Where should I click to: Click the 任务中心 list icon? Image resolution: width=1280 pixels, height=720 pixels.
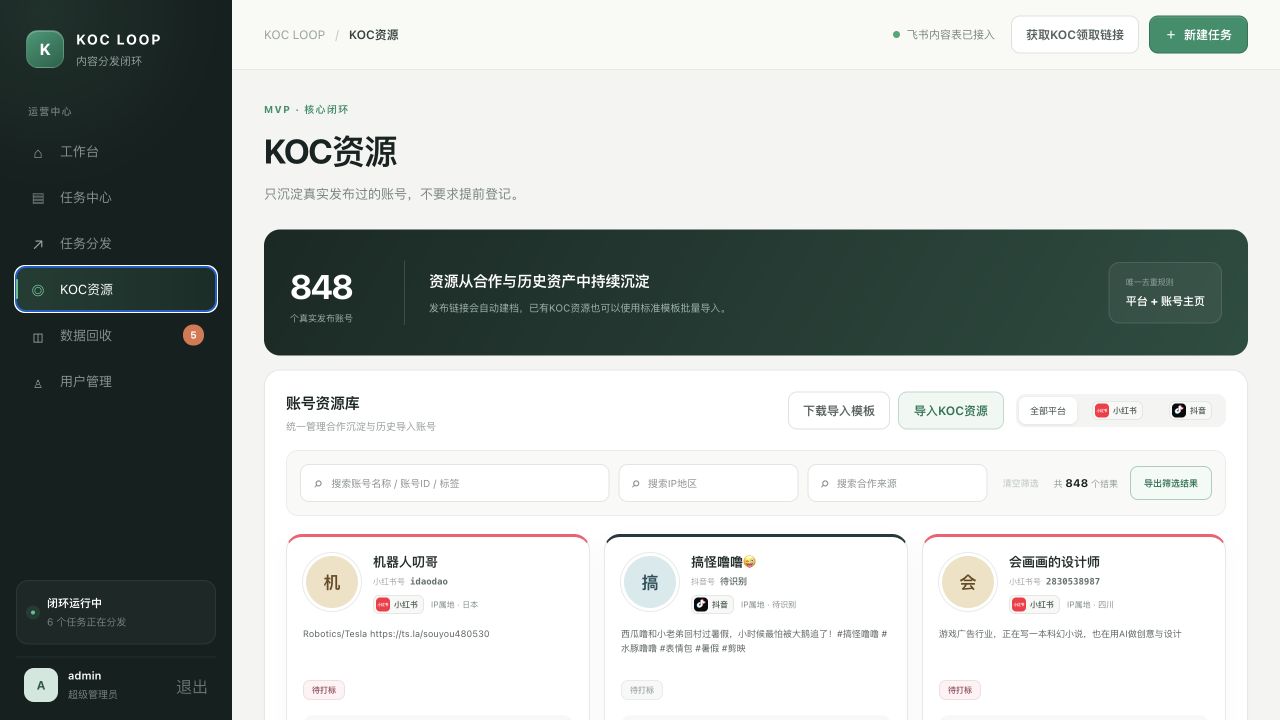(38, 198)
